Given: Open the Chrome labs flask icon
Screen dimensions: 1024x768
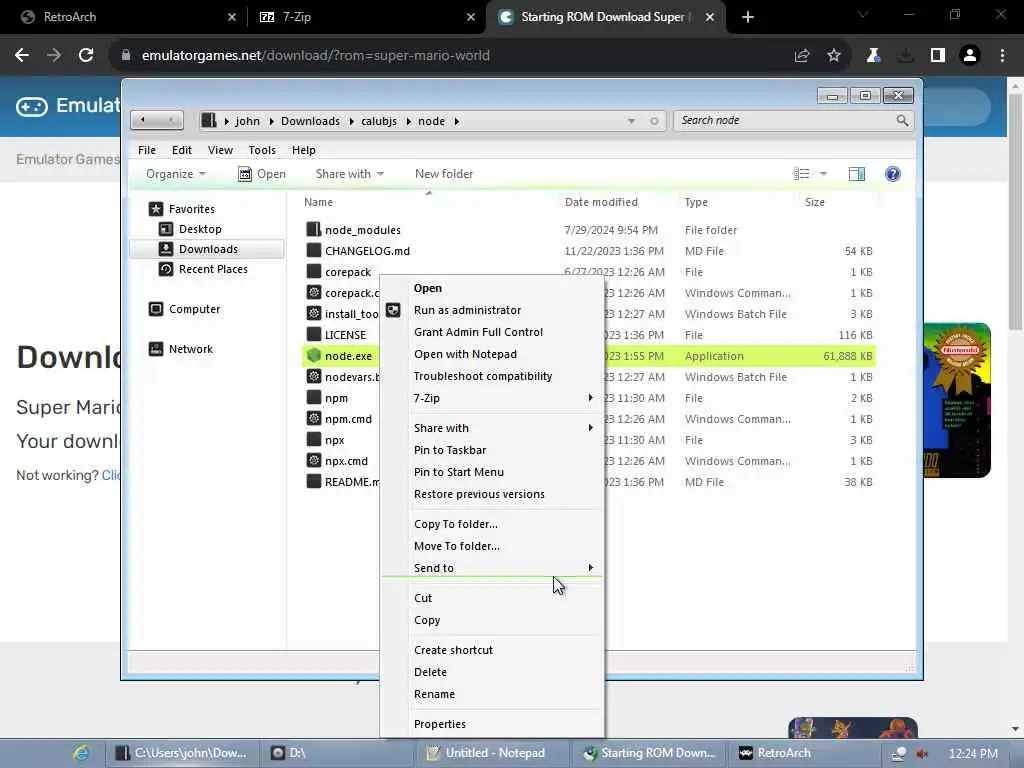Looking at the screenshot, I should (x=873, y=56).
